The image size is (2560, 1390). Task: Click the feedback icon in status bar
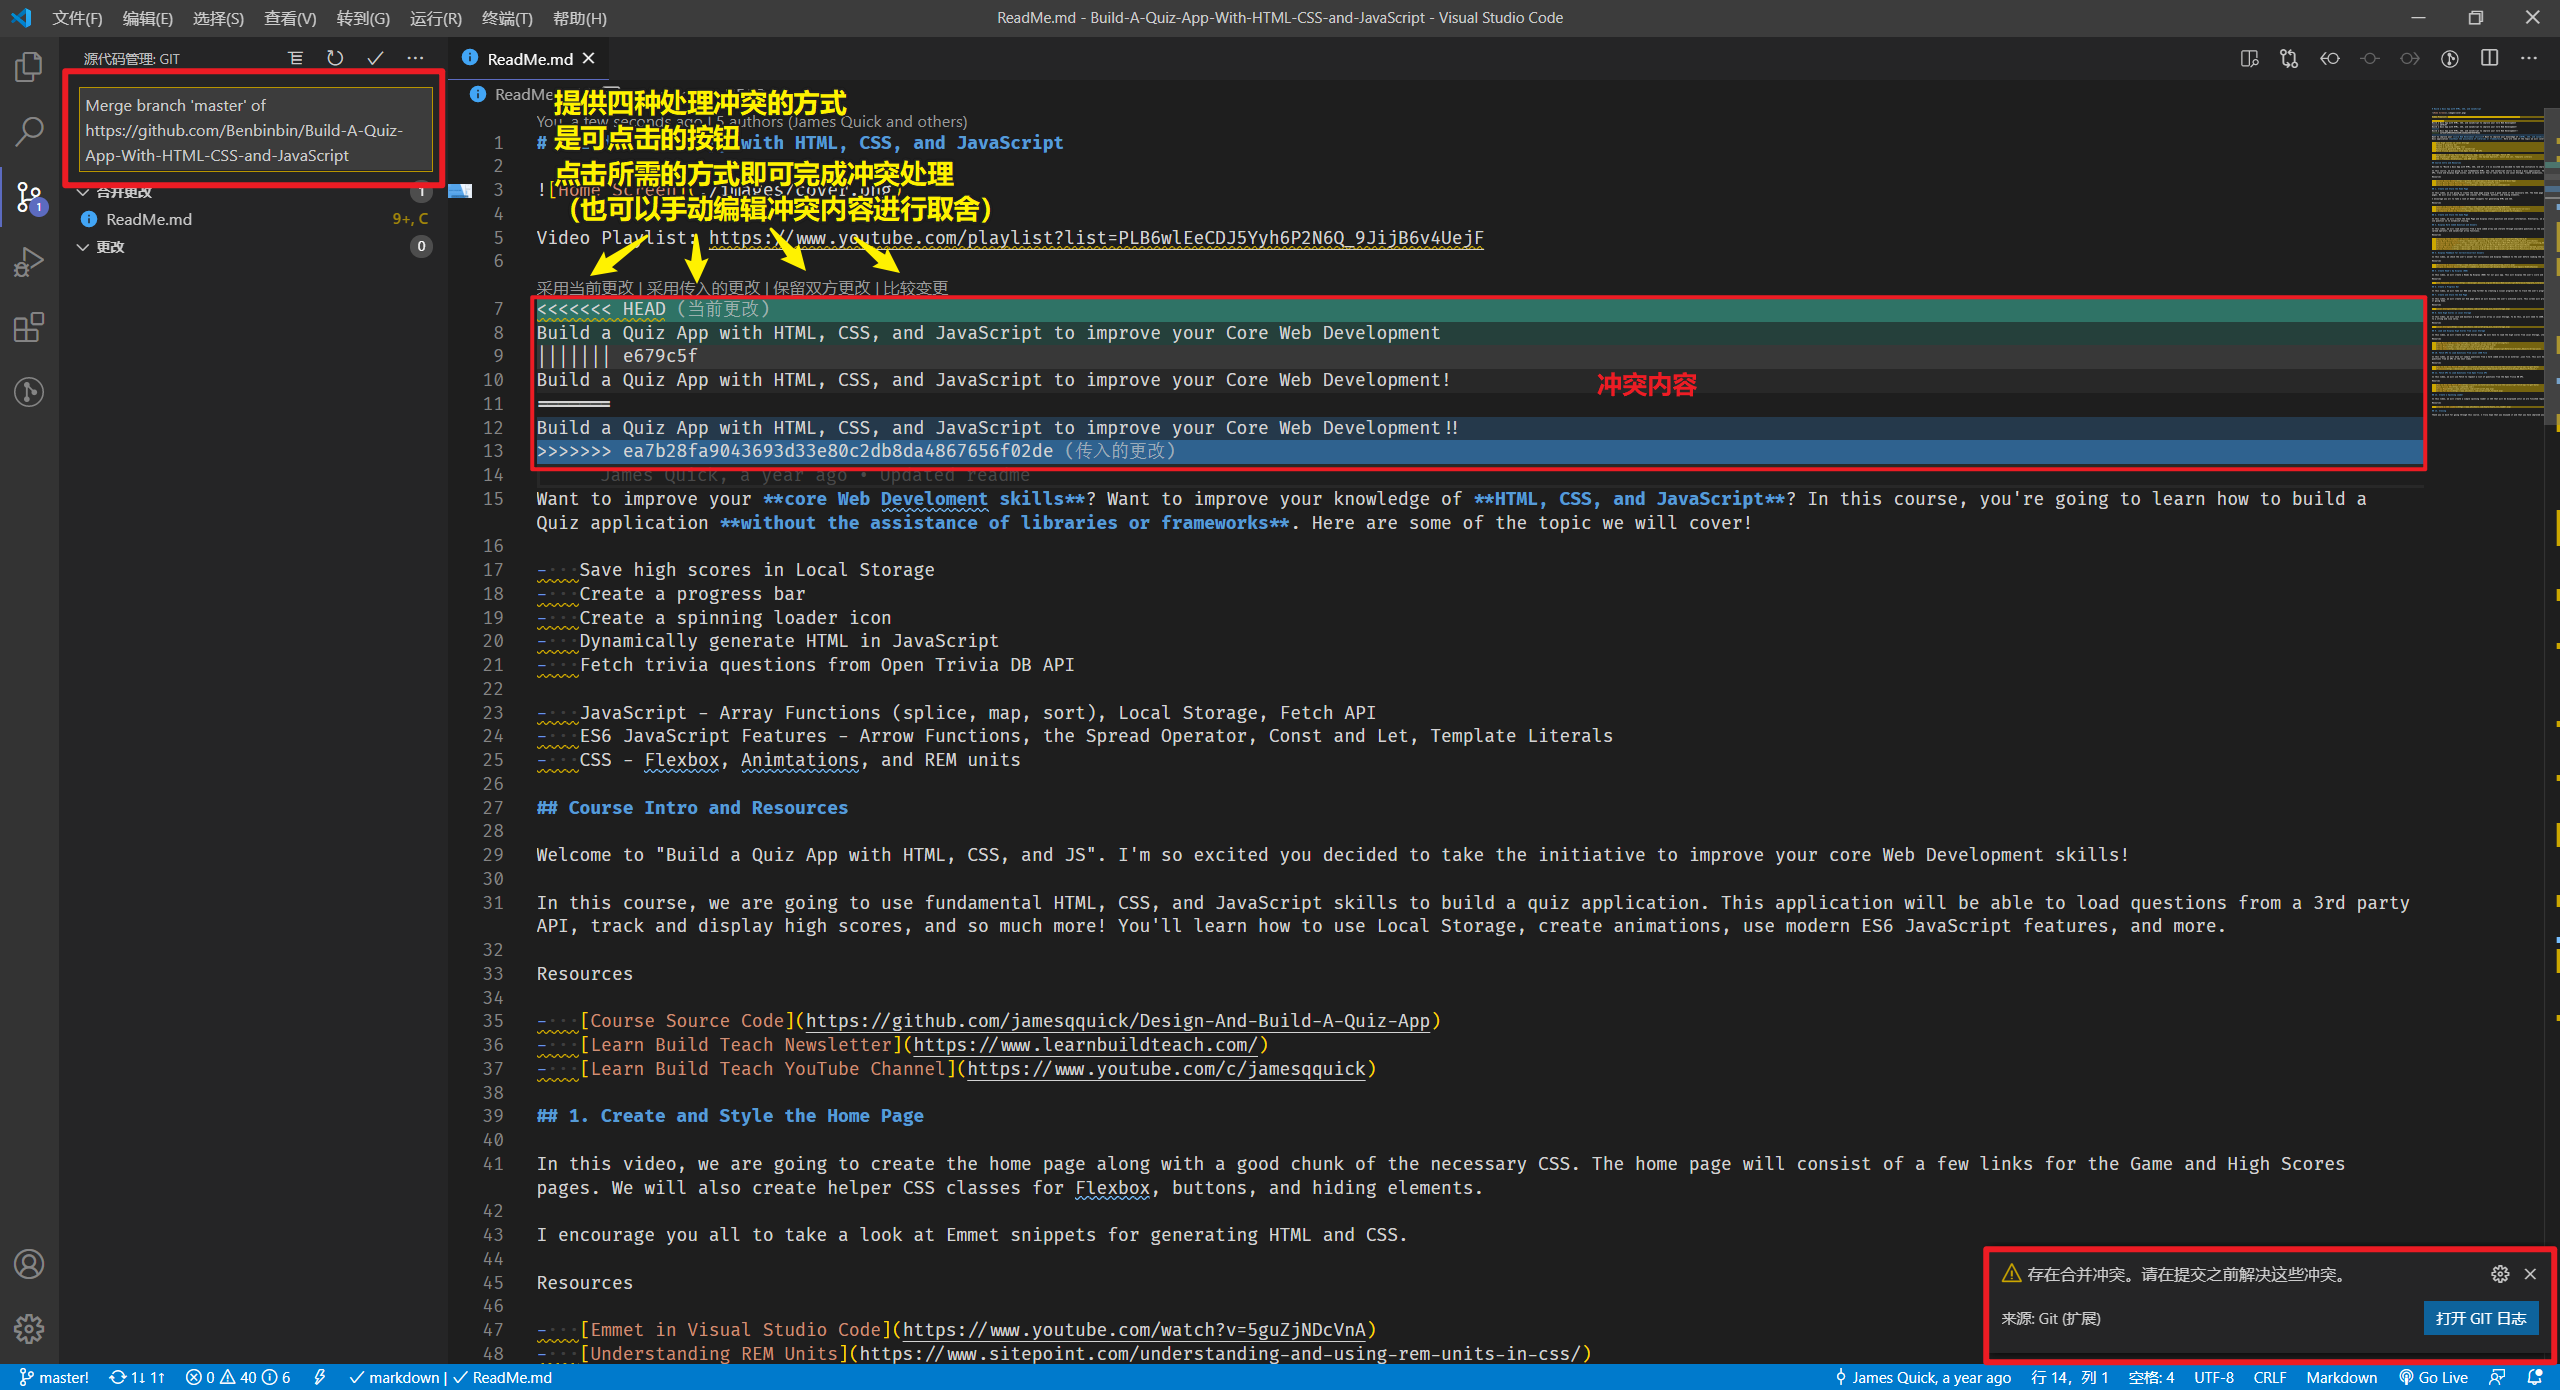(x=2497, y=1377)
